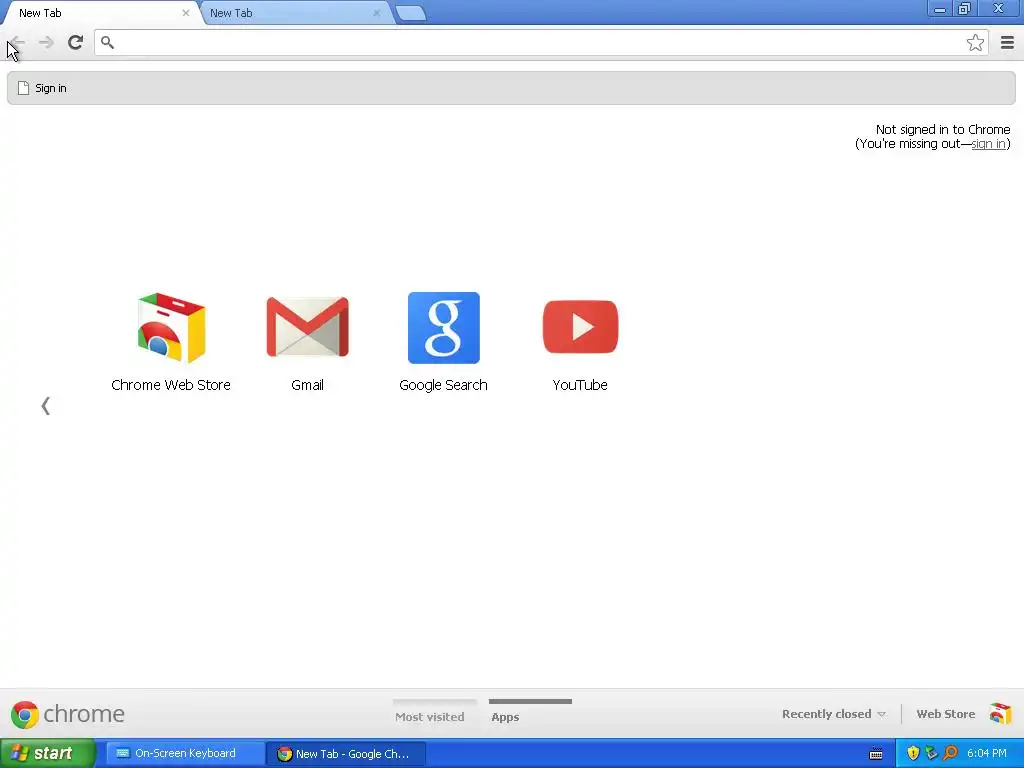The height and width of the screenshot is (768, 1024).
Task: Focus the address bar input field
Action: 539,42
